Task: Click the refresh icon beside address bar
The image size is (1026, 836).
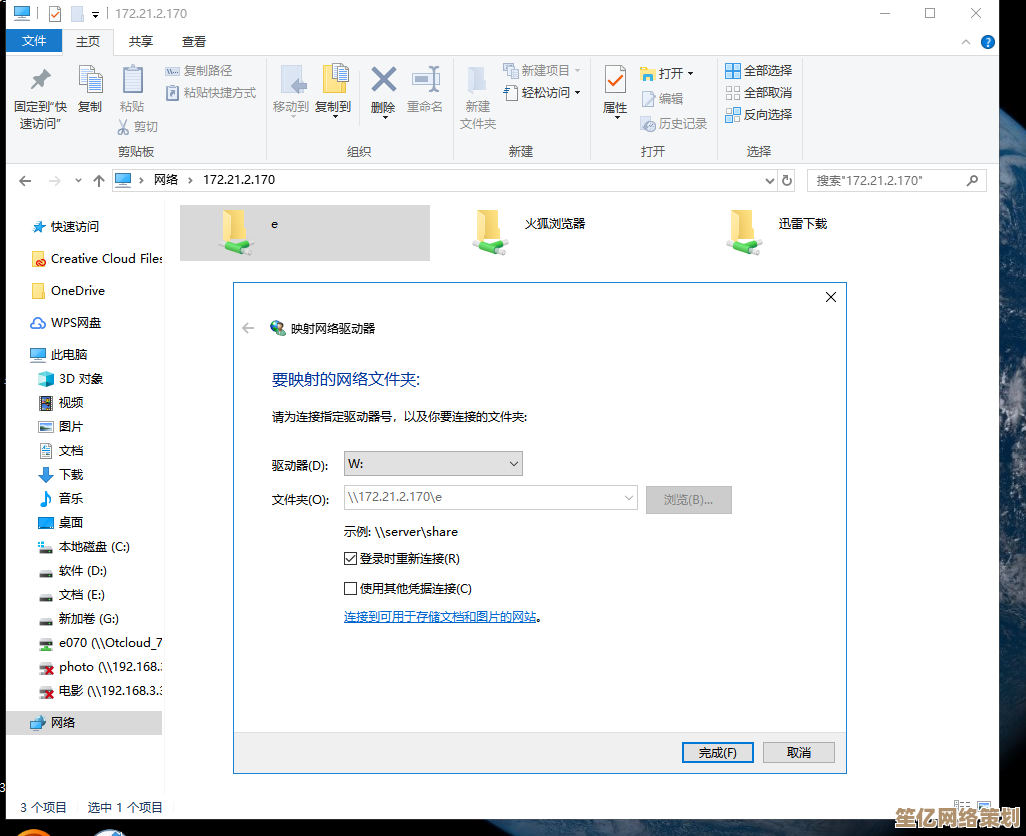Action: point(787,181)
